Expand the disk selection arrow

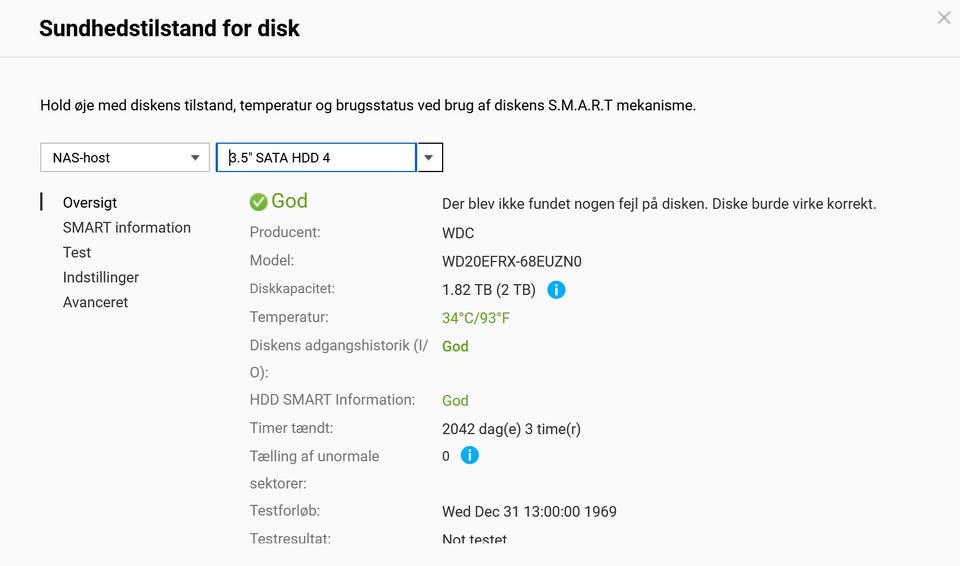coord(429,158)
